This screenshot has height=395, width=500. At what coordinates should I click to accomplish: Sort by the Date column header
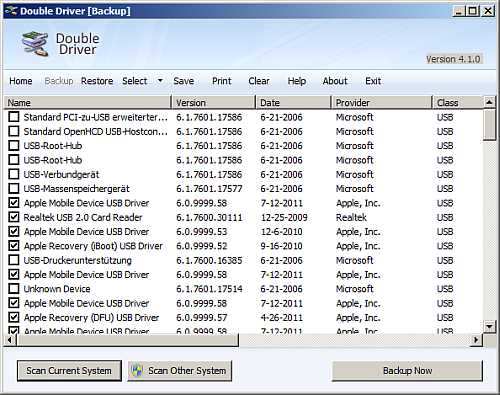pos(293,103)
